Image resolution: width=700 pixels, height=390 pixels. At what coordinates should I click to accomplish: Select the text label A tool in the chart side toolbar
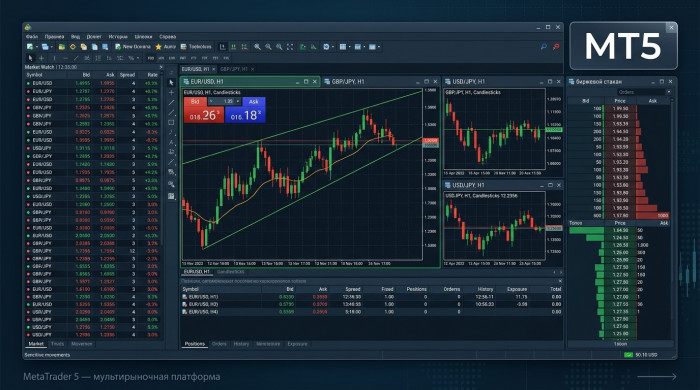171,142
